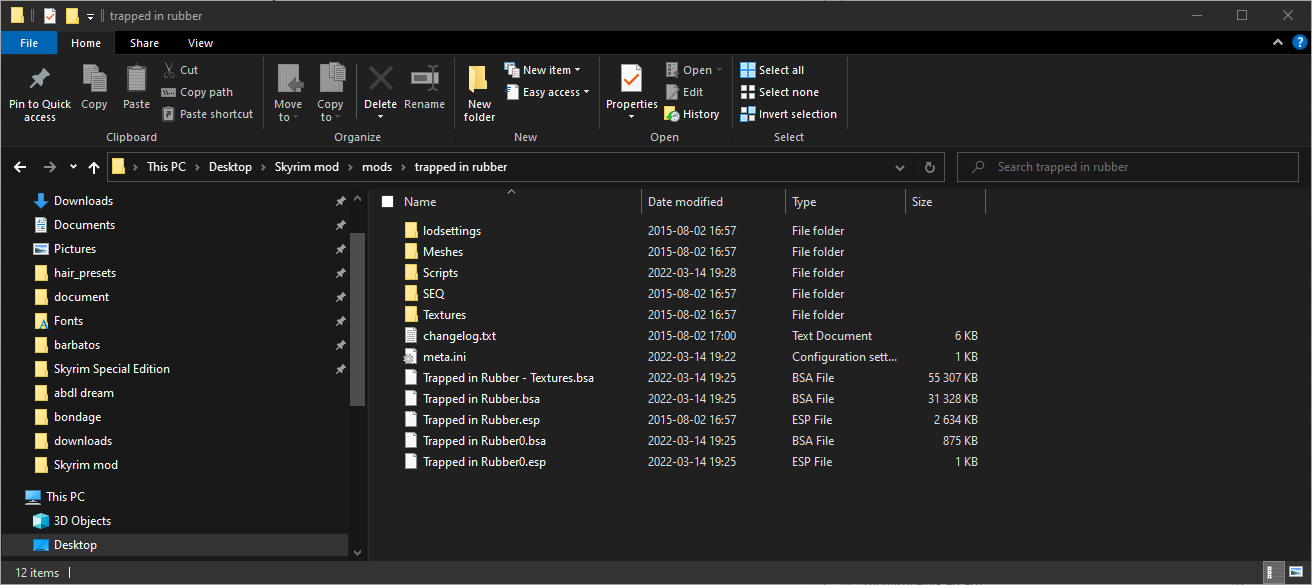
Task: Collapse the ribbon with chevron
Action: [1278, 43]
